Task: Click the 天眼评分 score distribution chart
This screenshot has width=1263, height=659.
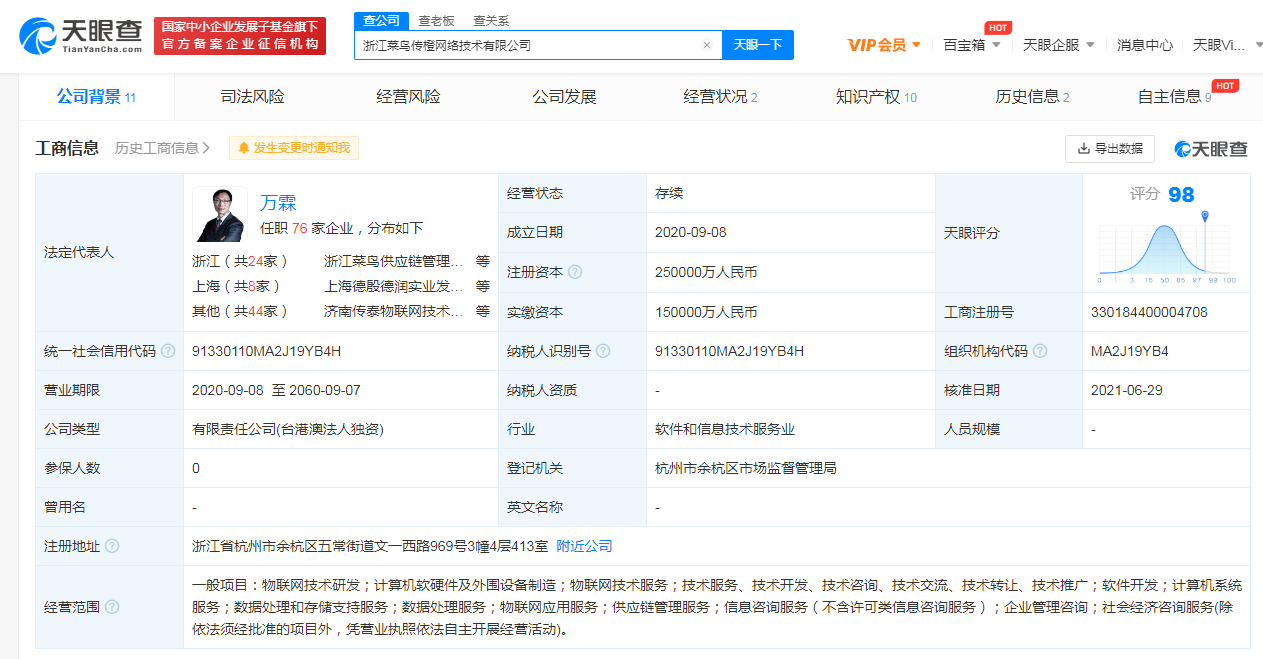Action: 1166,246
